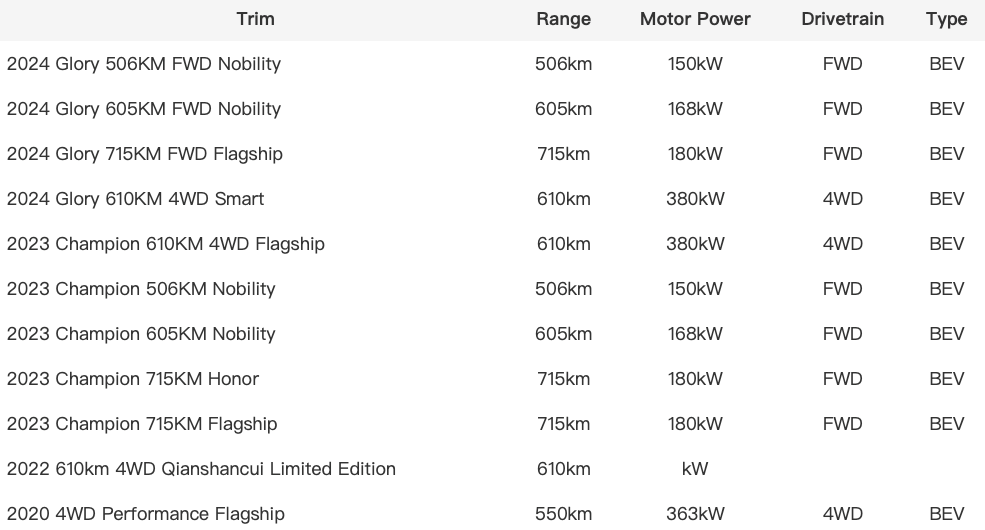Click the Type column header
The height and width of the screenshot is (530, 985).
point(946,19)
